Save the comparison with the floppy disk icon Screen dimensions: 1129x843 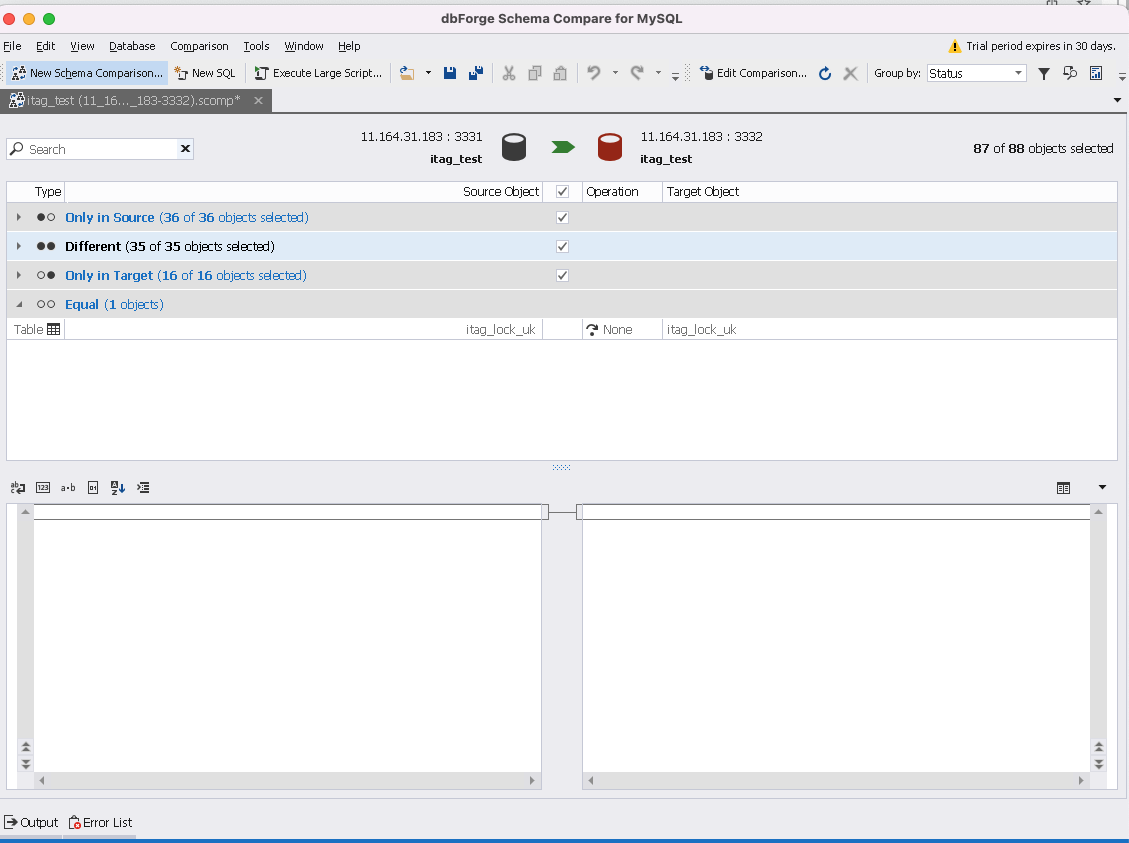(x=450, y=73)
